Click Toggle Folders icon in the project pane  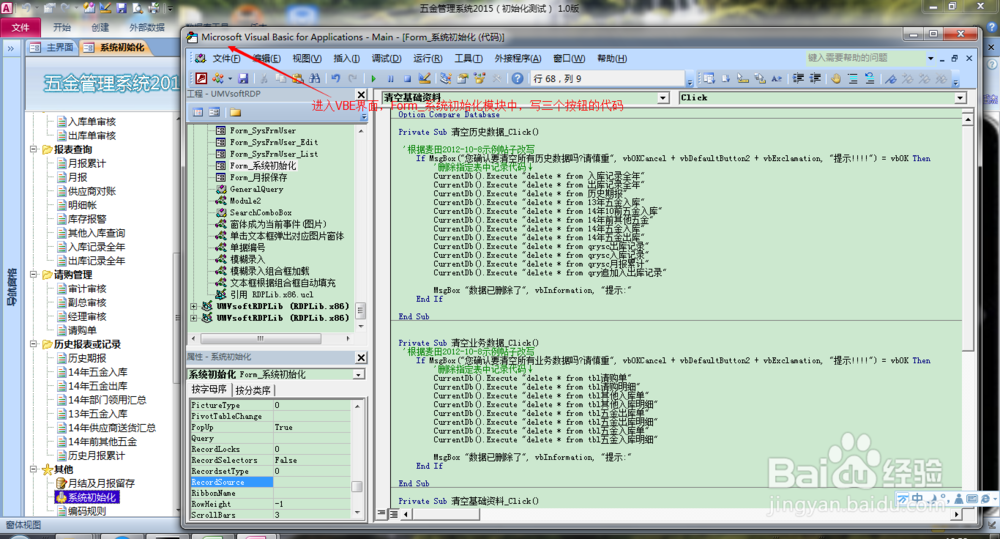pos(235,112)
